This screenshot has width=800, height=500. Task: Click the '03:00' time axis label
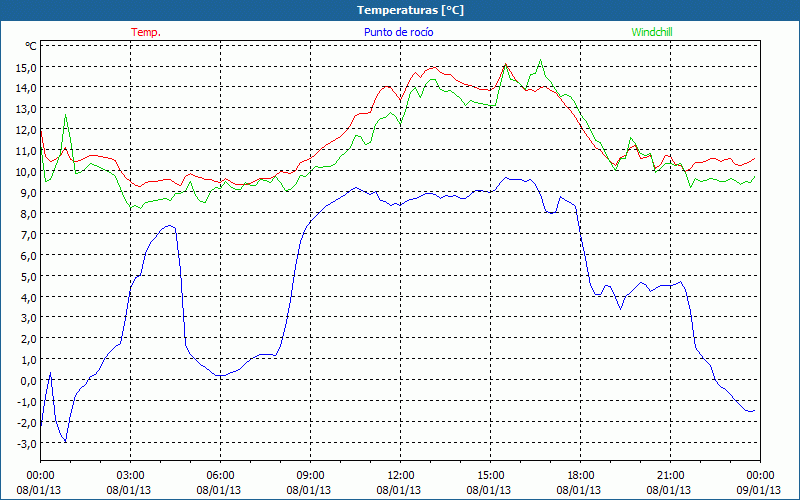coord(130,476)
